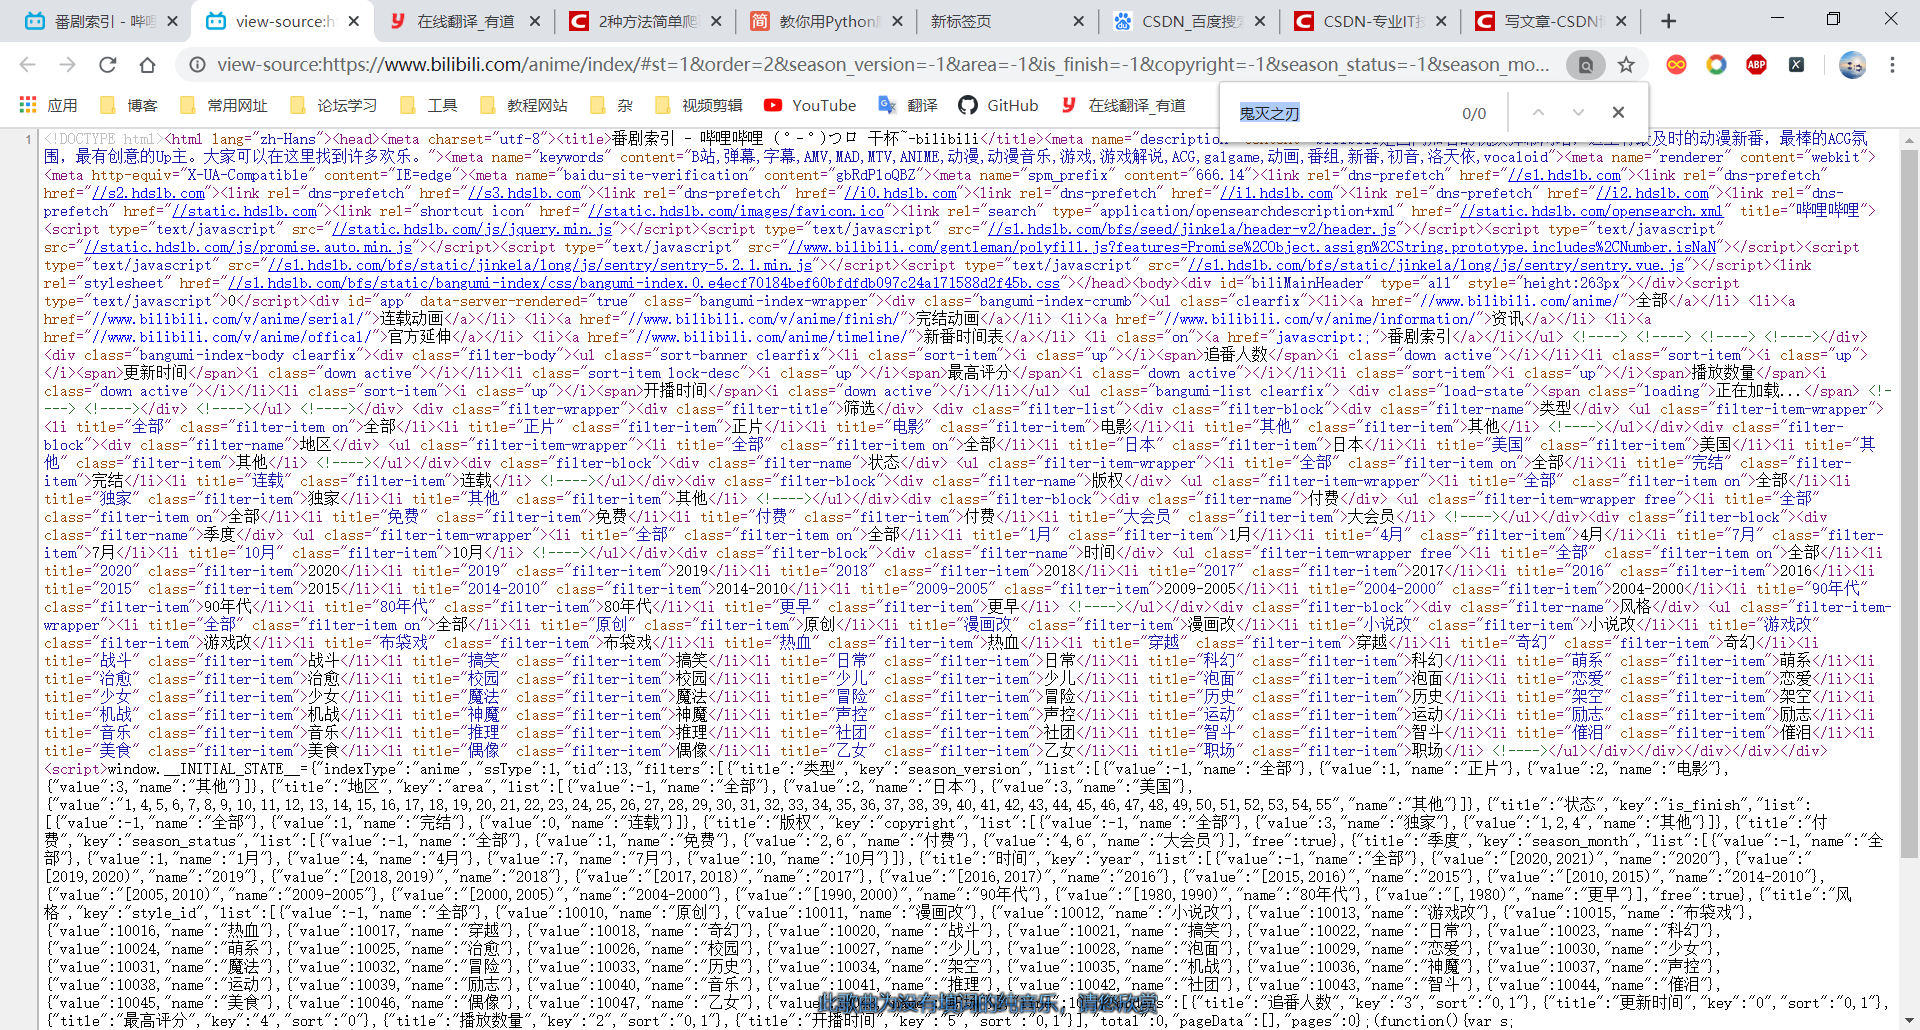The width and height of the screenshot is (1920, 1030).
Task: Click the scrollbar down arrow
Action: click(1909, 1021)
